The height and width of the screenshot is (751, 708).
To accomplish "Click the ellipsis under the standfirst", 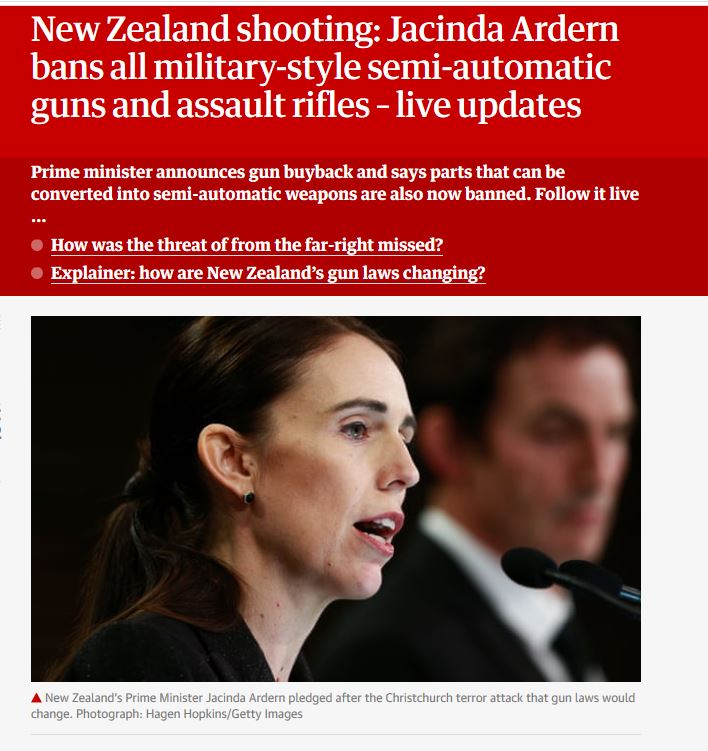I will coord(38,220).
